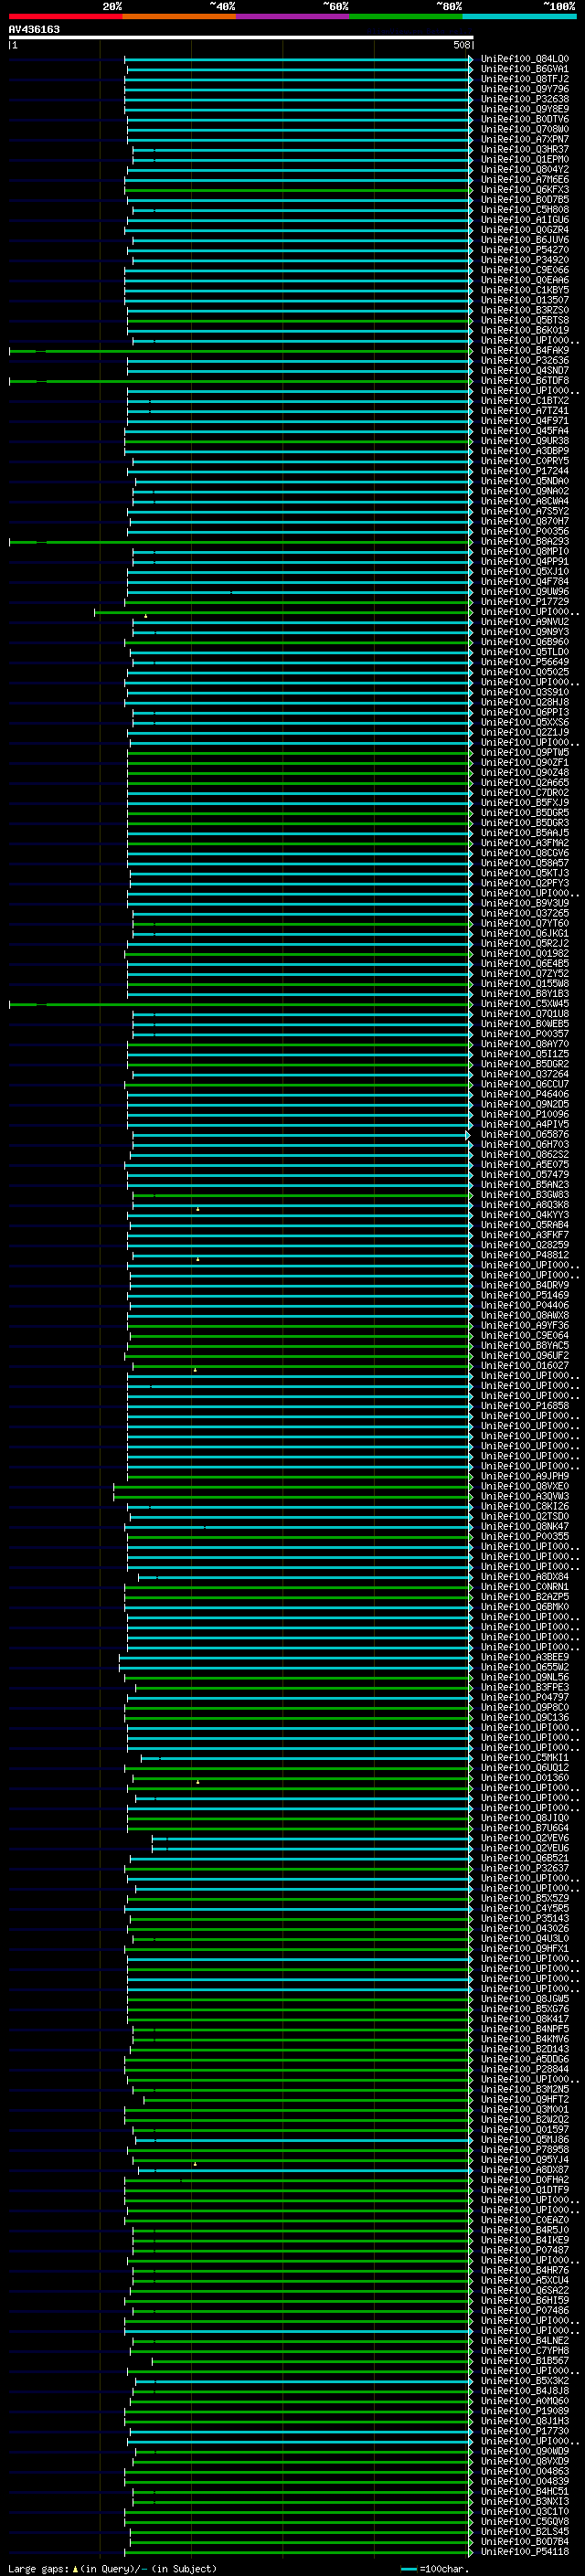Viewport: 585px width, 2576px height.
Task: Select hit label UniRef100_O13507
Action: 524,300
